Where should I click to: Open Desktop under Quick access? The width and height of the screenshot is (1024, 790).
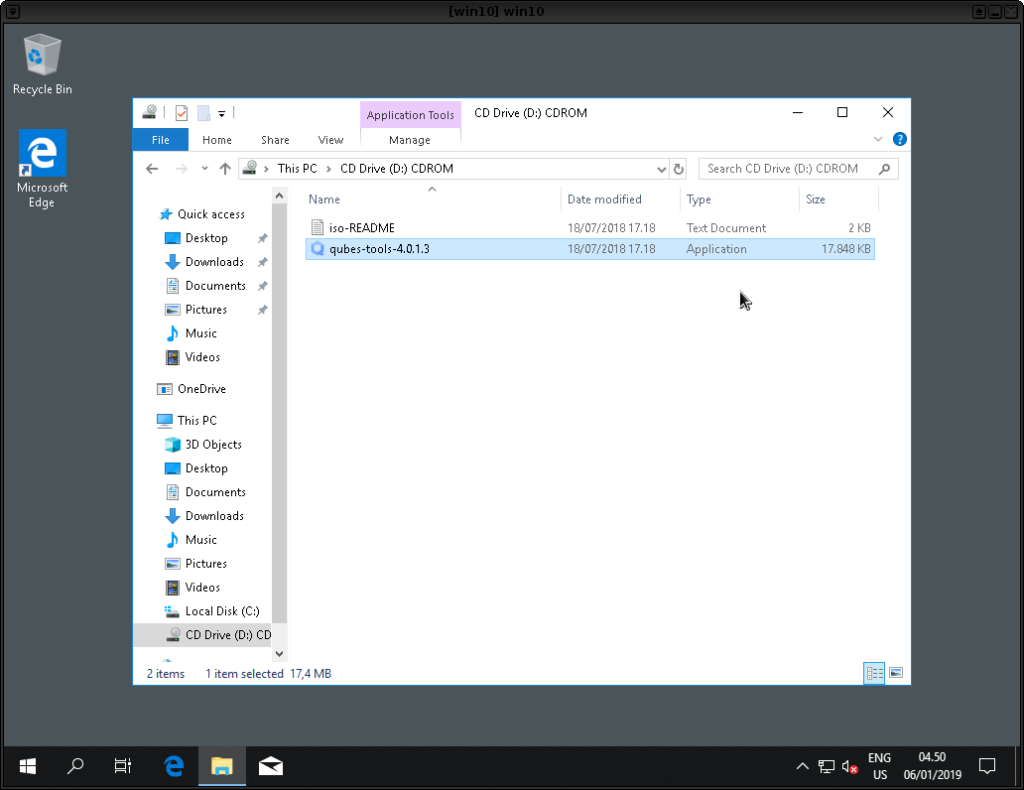coord(206,238)
